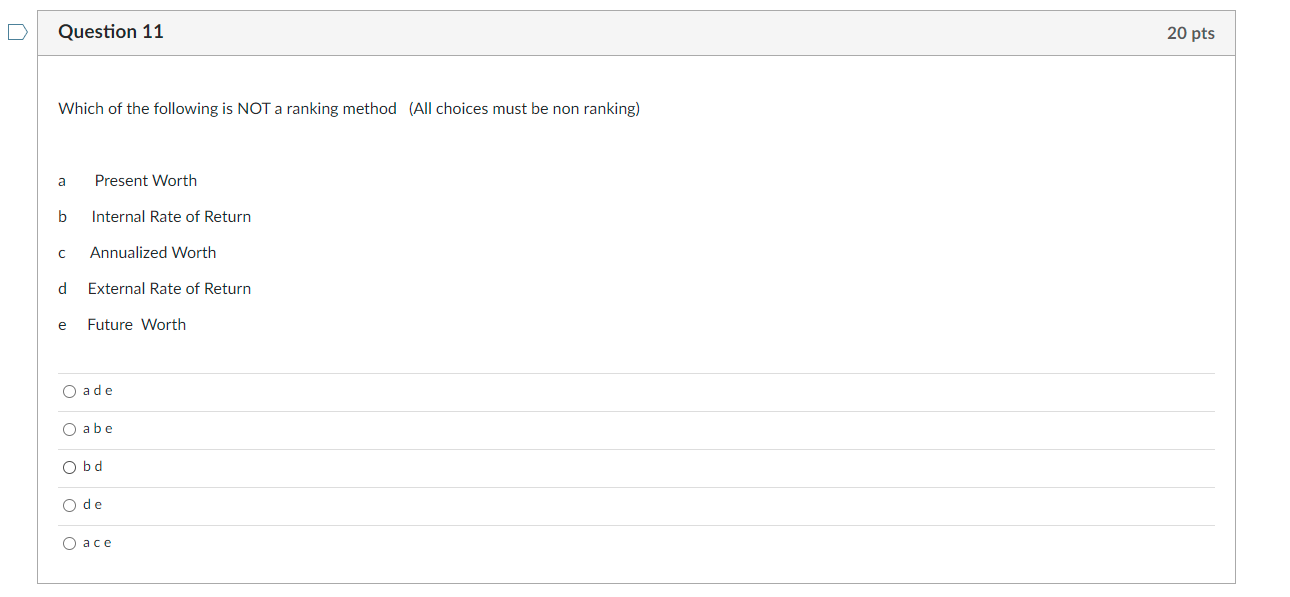Click the 'a b e' answer label text
Screen dimensions: 1290x597
tap(98, 429)
